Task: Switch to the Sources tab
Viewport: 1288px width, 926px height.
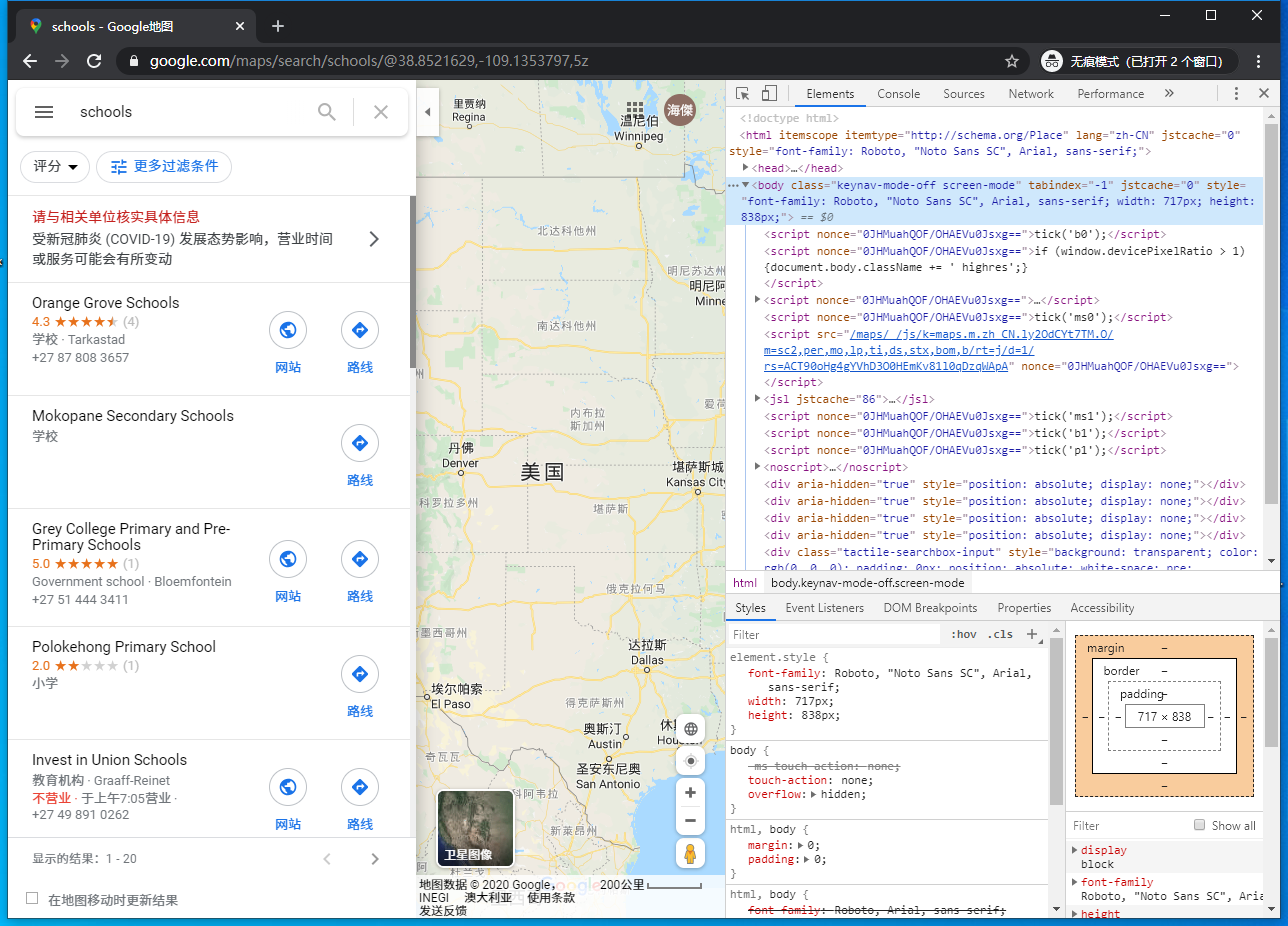Action: [x=964, y=94]
